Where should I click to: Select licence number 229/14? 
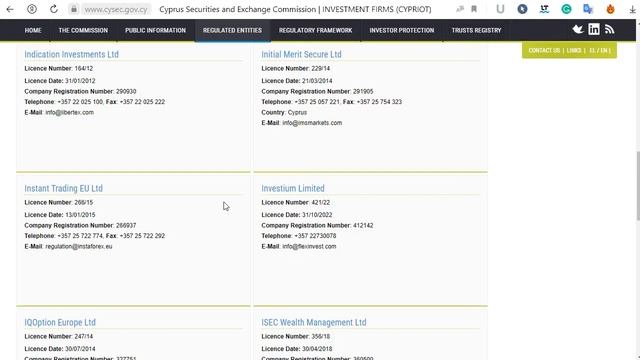tap(320, 68)
